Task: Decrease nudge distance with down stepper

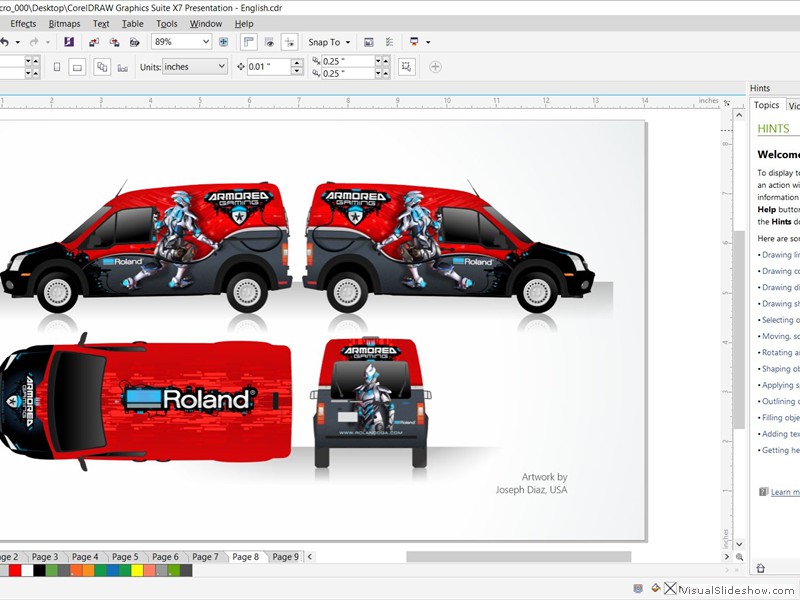Action: (x=297, y=71)
